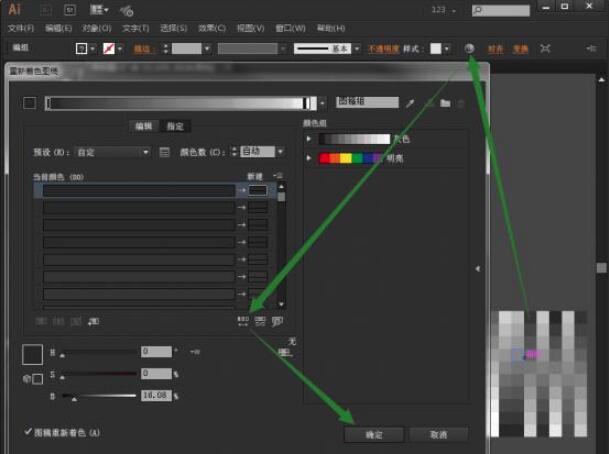Open the 样式 style swatch dropdown

tap(447, 49)
